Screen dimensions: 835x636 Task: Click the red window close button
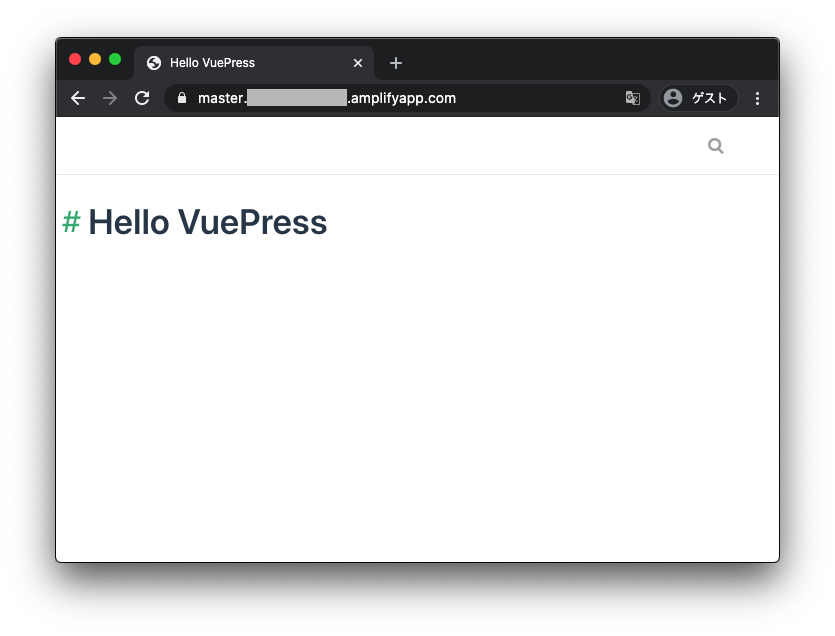(x=75, y=59)
